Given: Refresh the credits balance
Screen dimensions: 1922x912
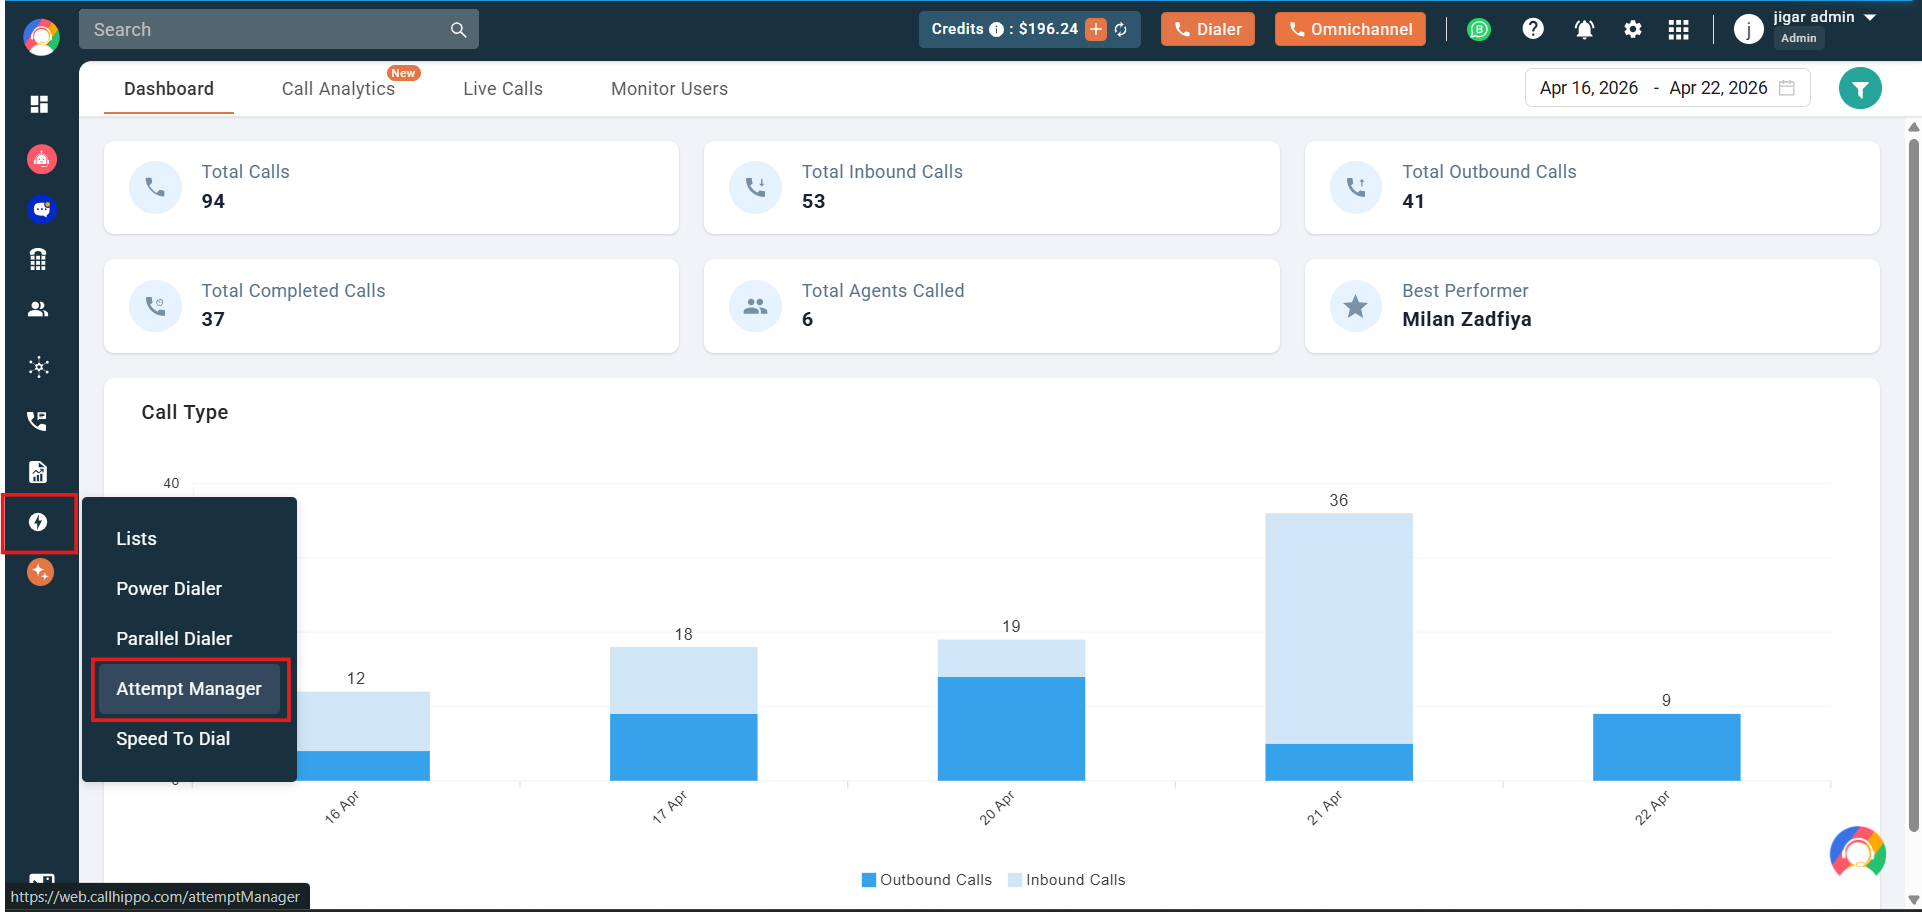Looking at the screenshot, I should pyautogui.click(x=1121, y=29).
